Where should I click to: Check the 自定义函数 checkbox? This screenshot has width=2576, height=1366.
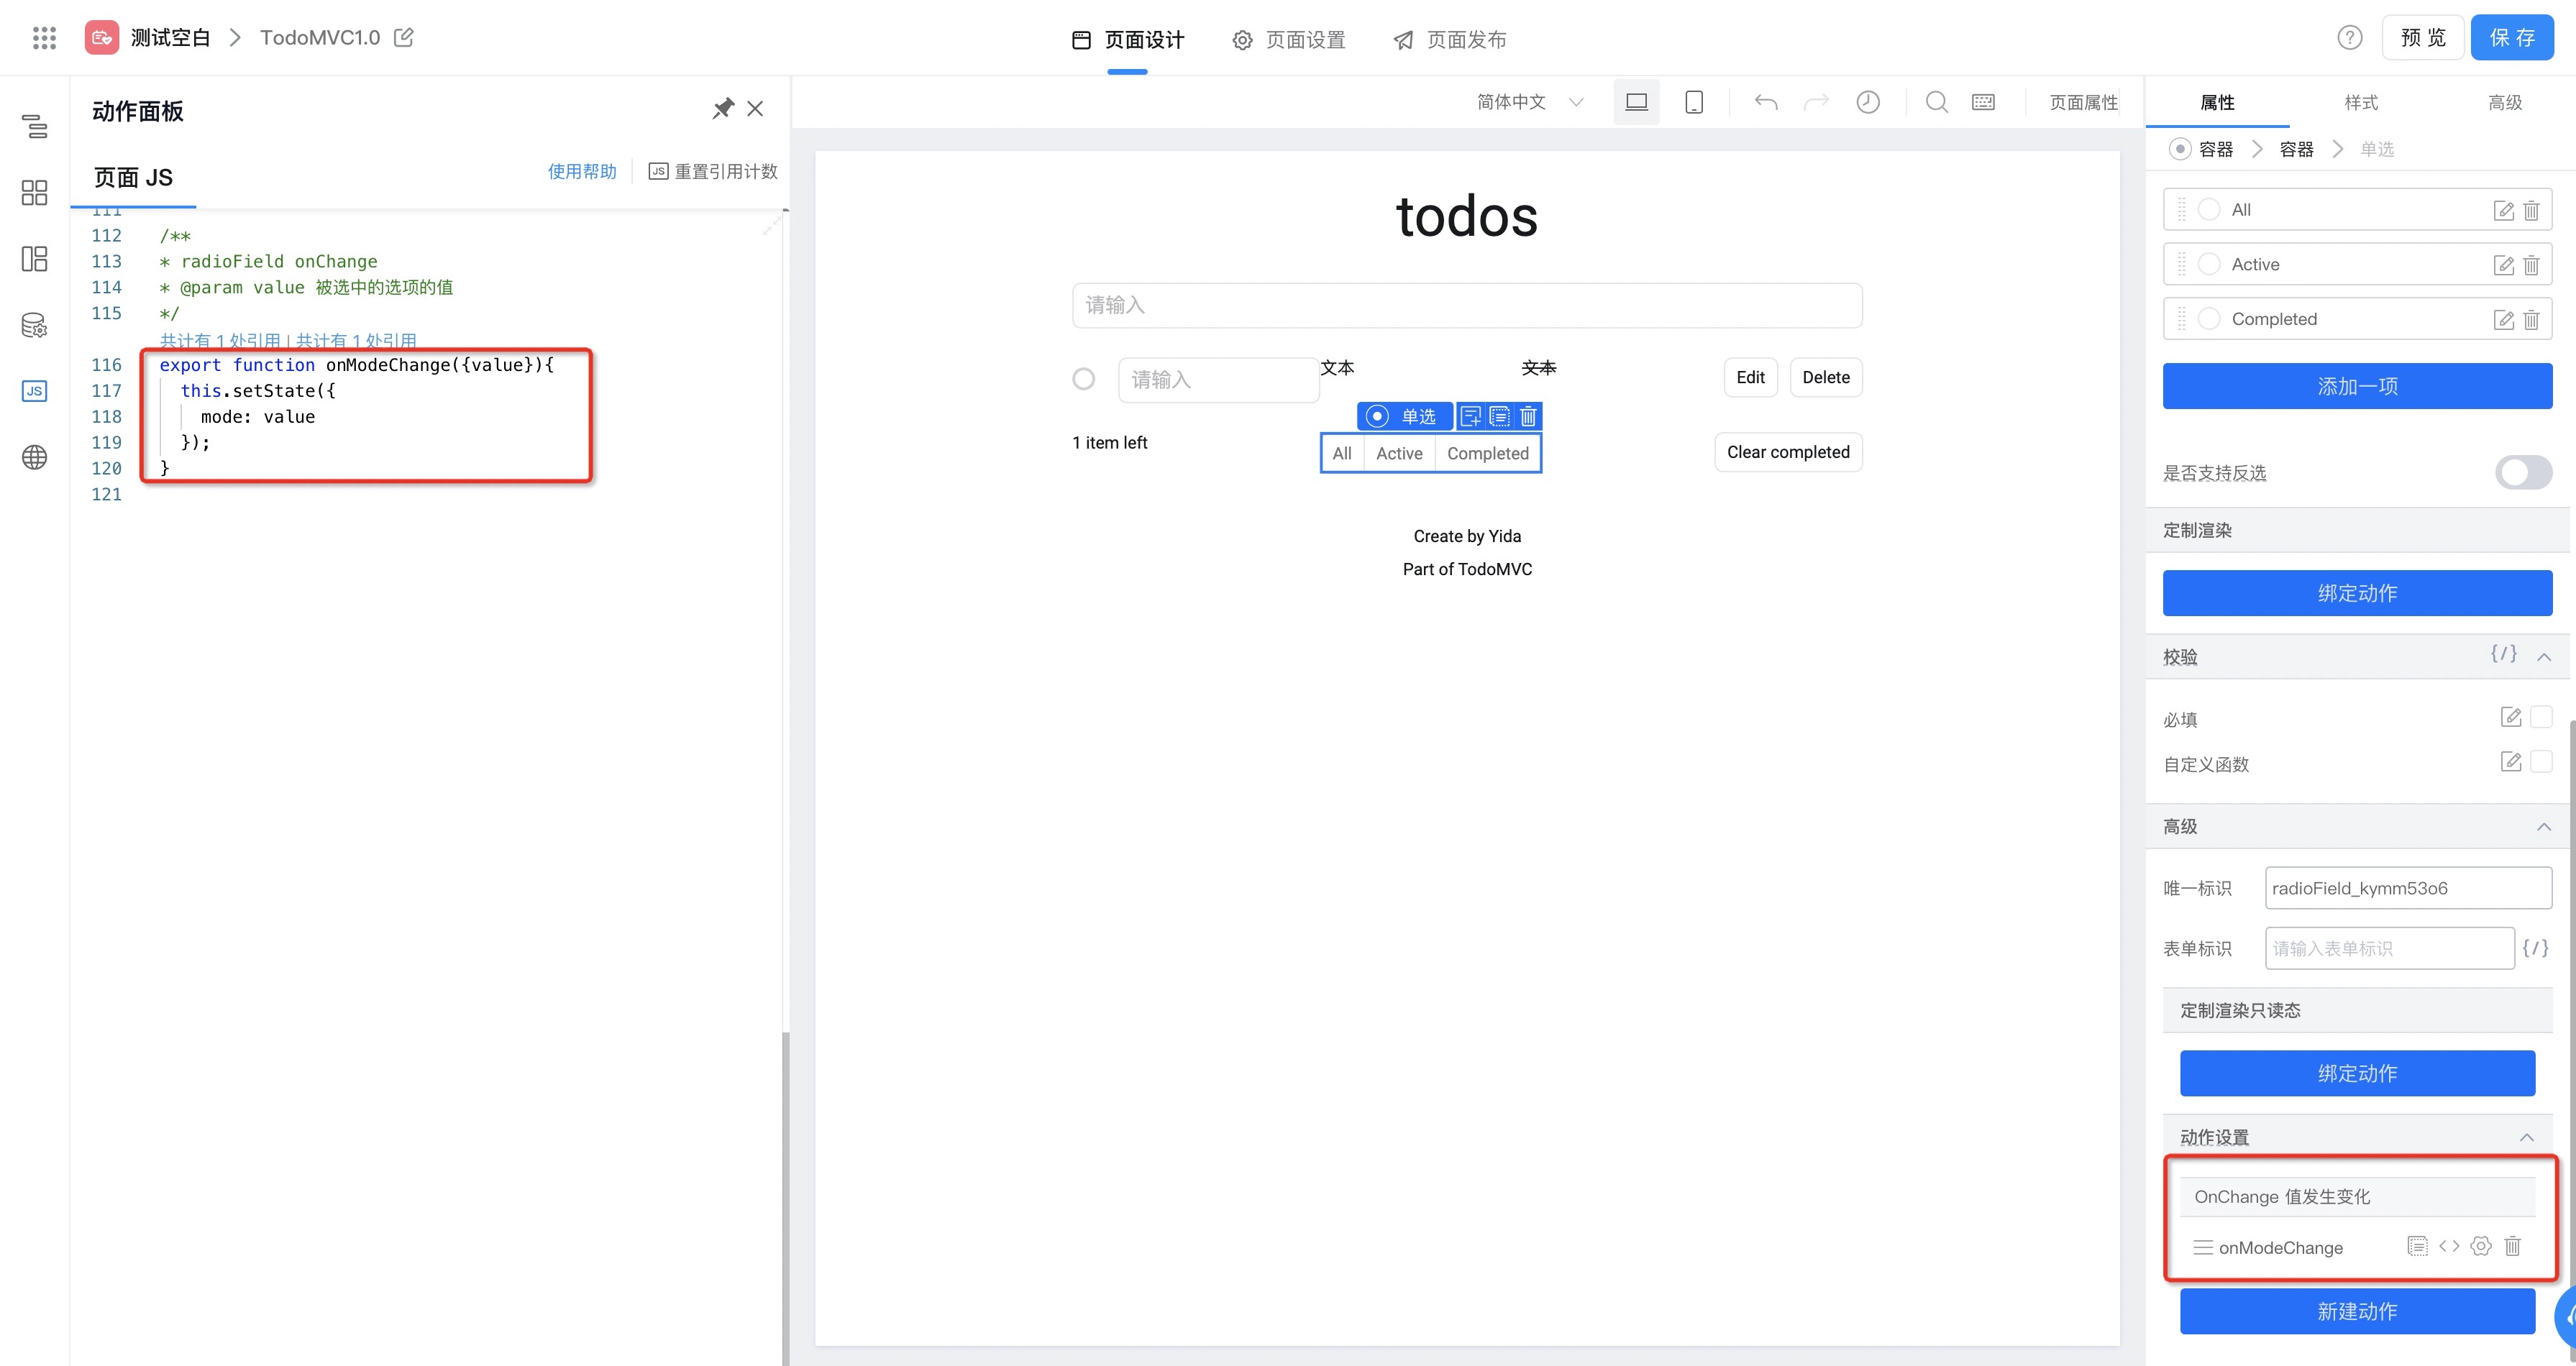(2541, 762)
